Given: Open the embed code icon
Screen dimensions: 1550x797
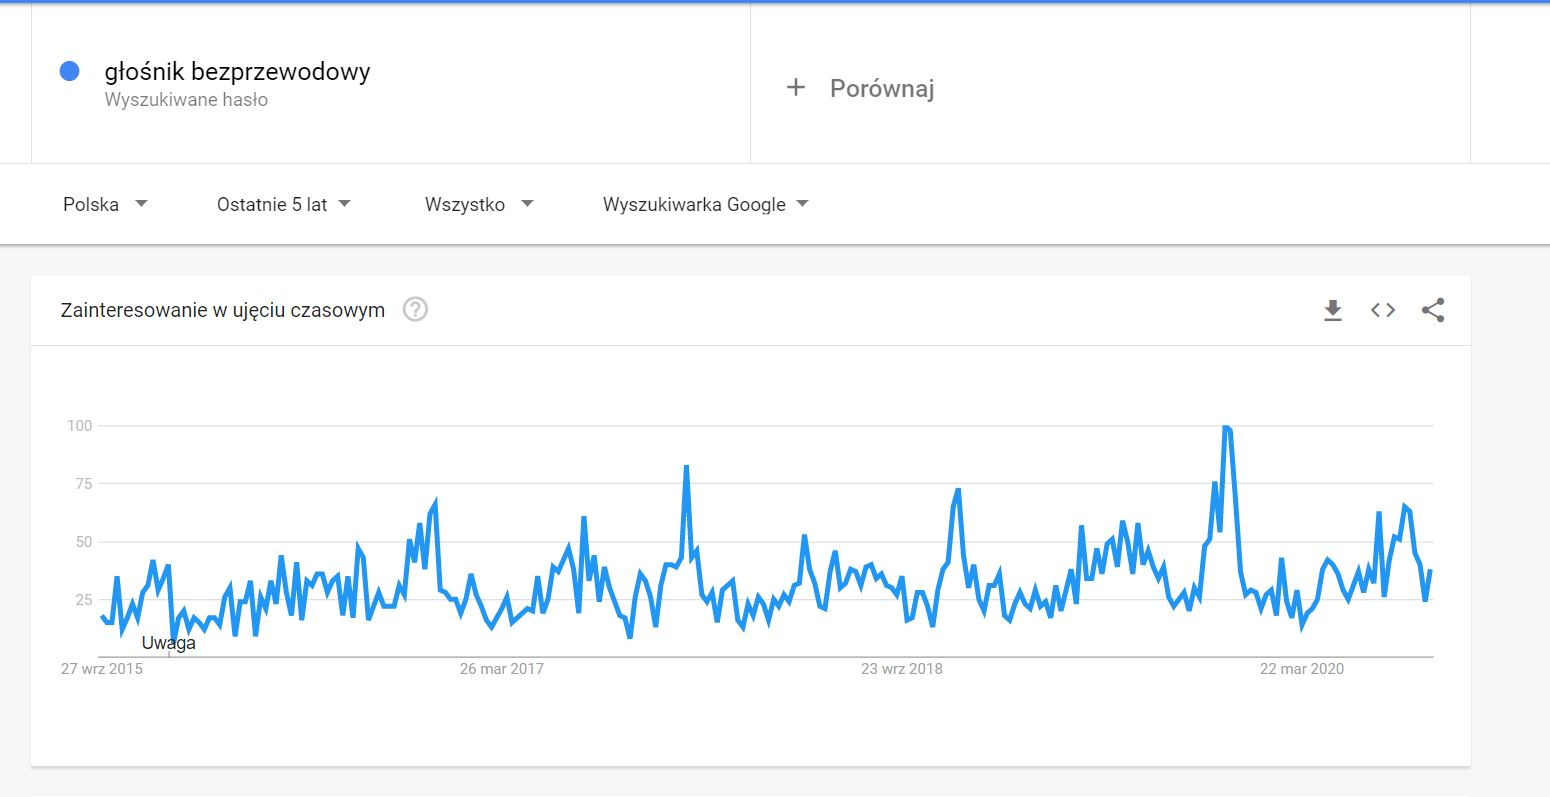Looking at the screenshot, I should tap(1382, 310).
